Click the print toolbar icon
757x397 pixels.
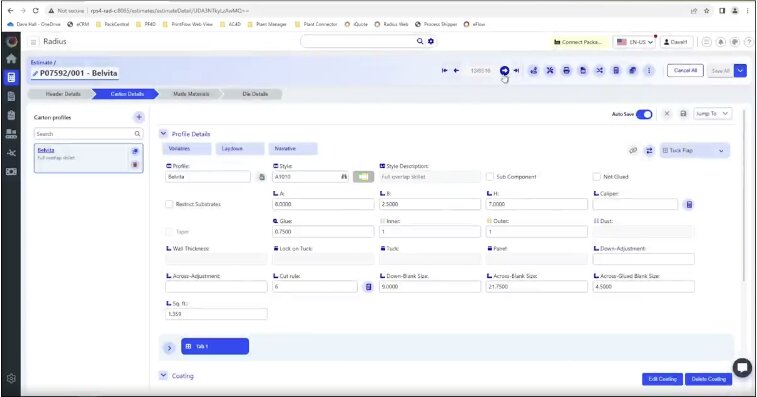pyautogui.click(x=566, y=71)
